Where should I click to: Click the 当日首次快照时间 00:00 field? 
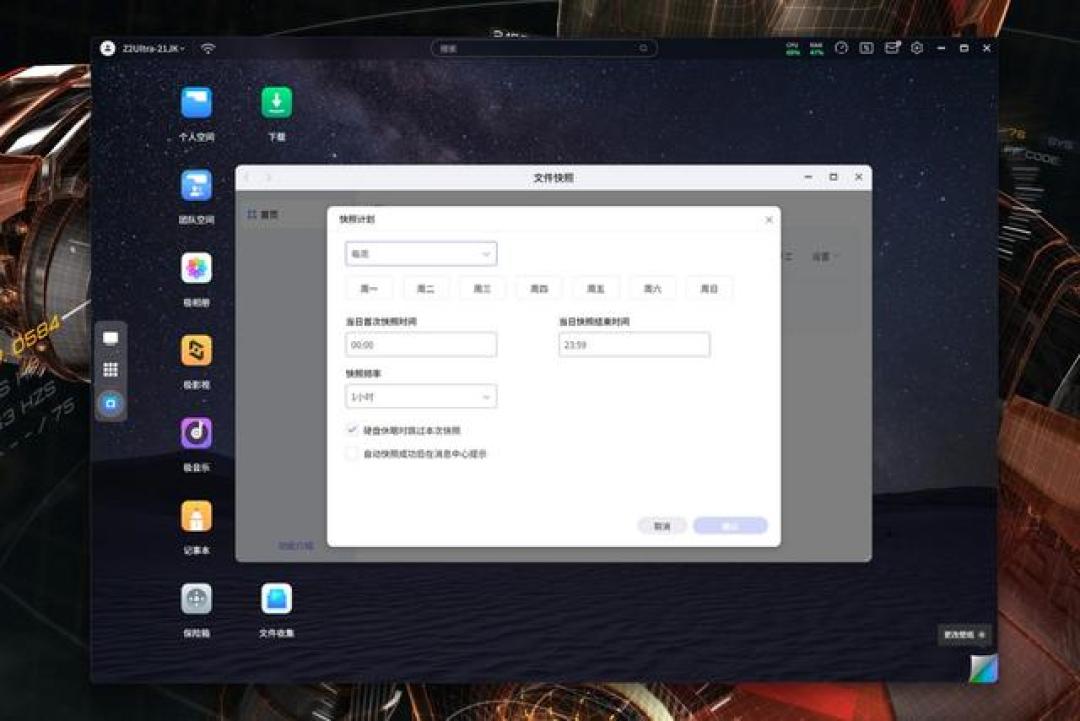[x=421, y=344]
